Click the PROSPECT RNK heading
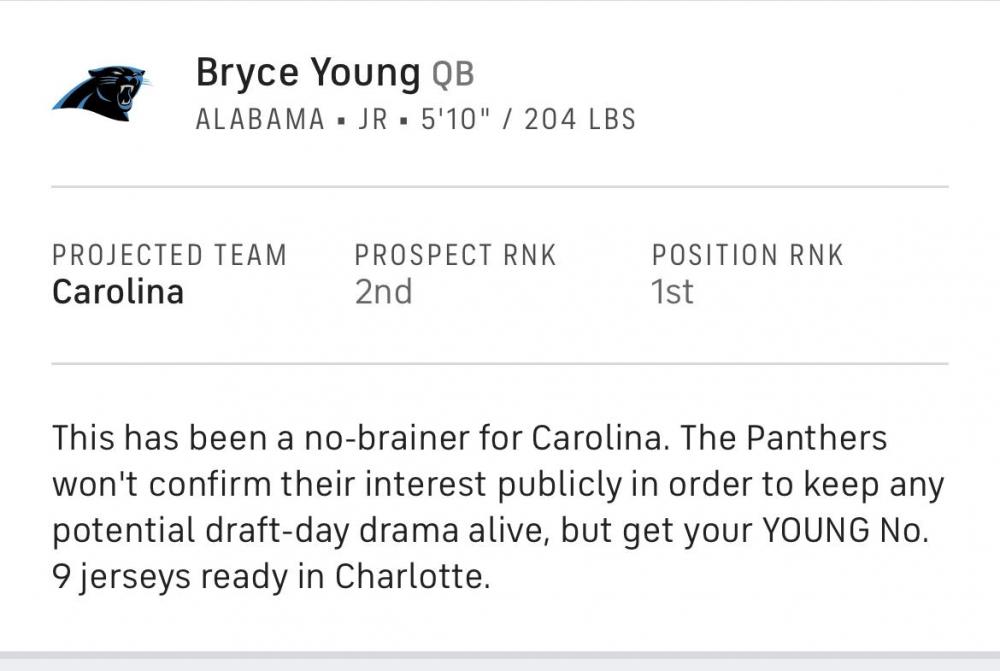1000x671 pixels. point(455,256)
